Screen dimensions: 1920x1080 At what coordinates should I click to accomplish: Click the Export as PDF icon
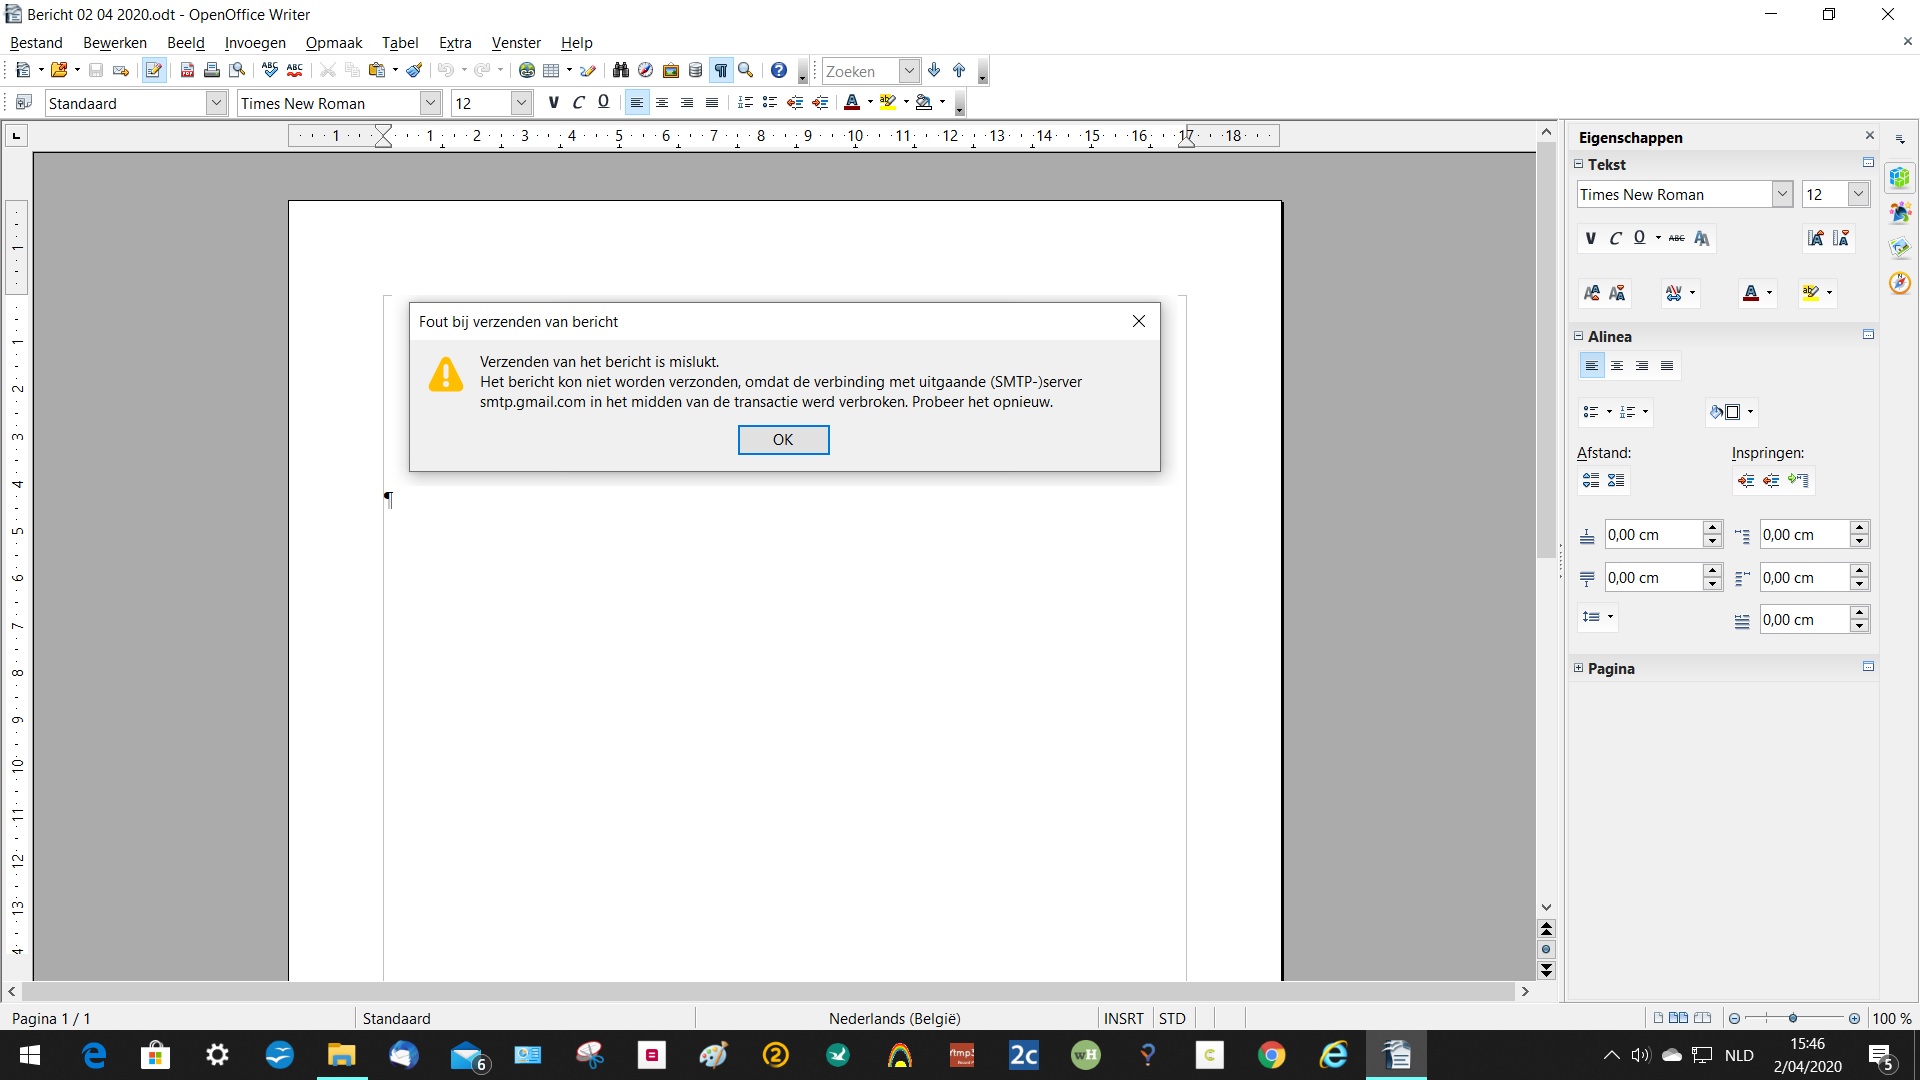tap(187, 71)
